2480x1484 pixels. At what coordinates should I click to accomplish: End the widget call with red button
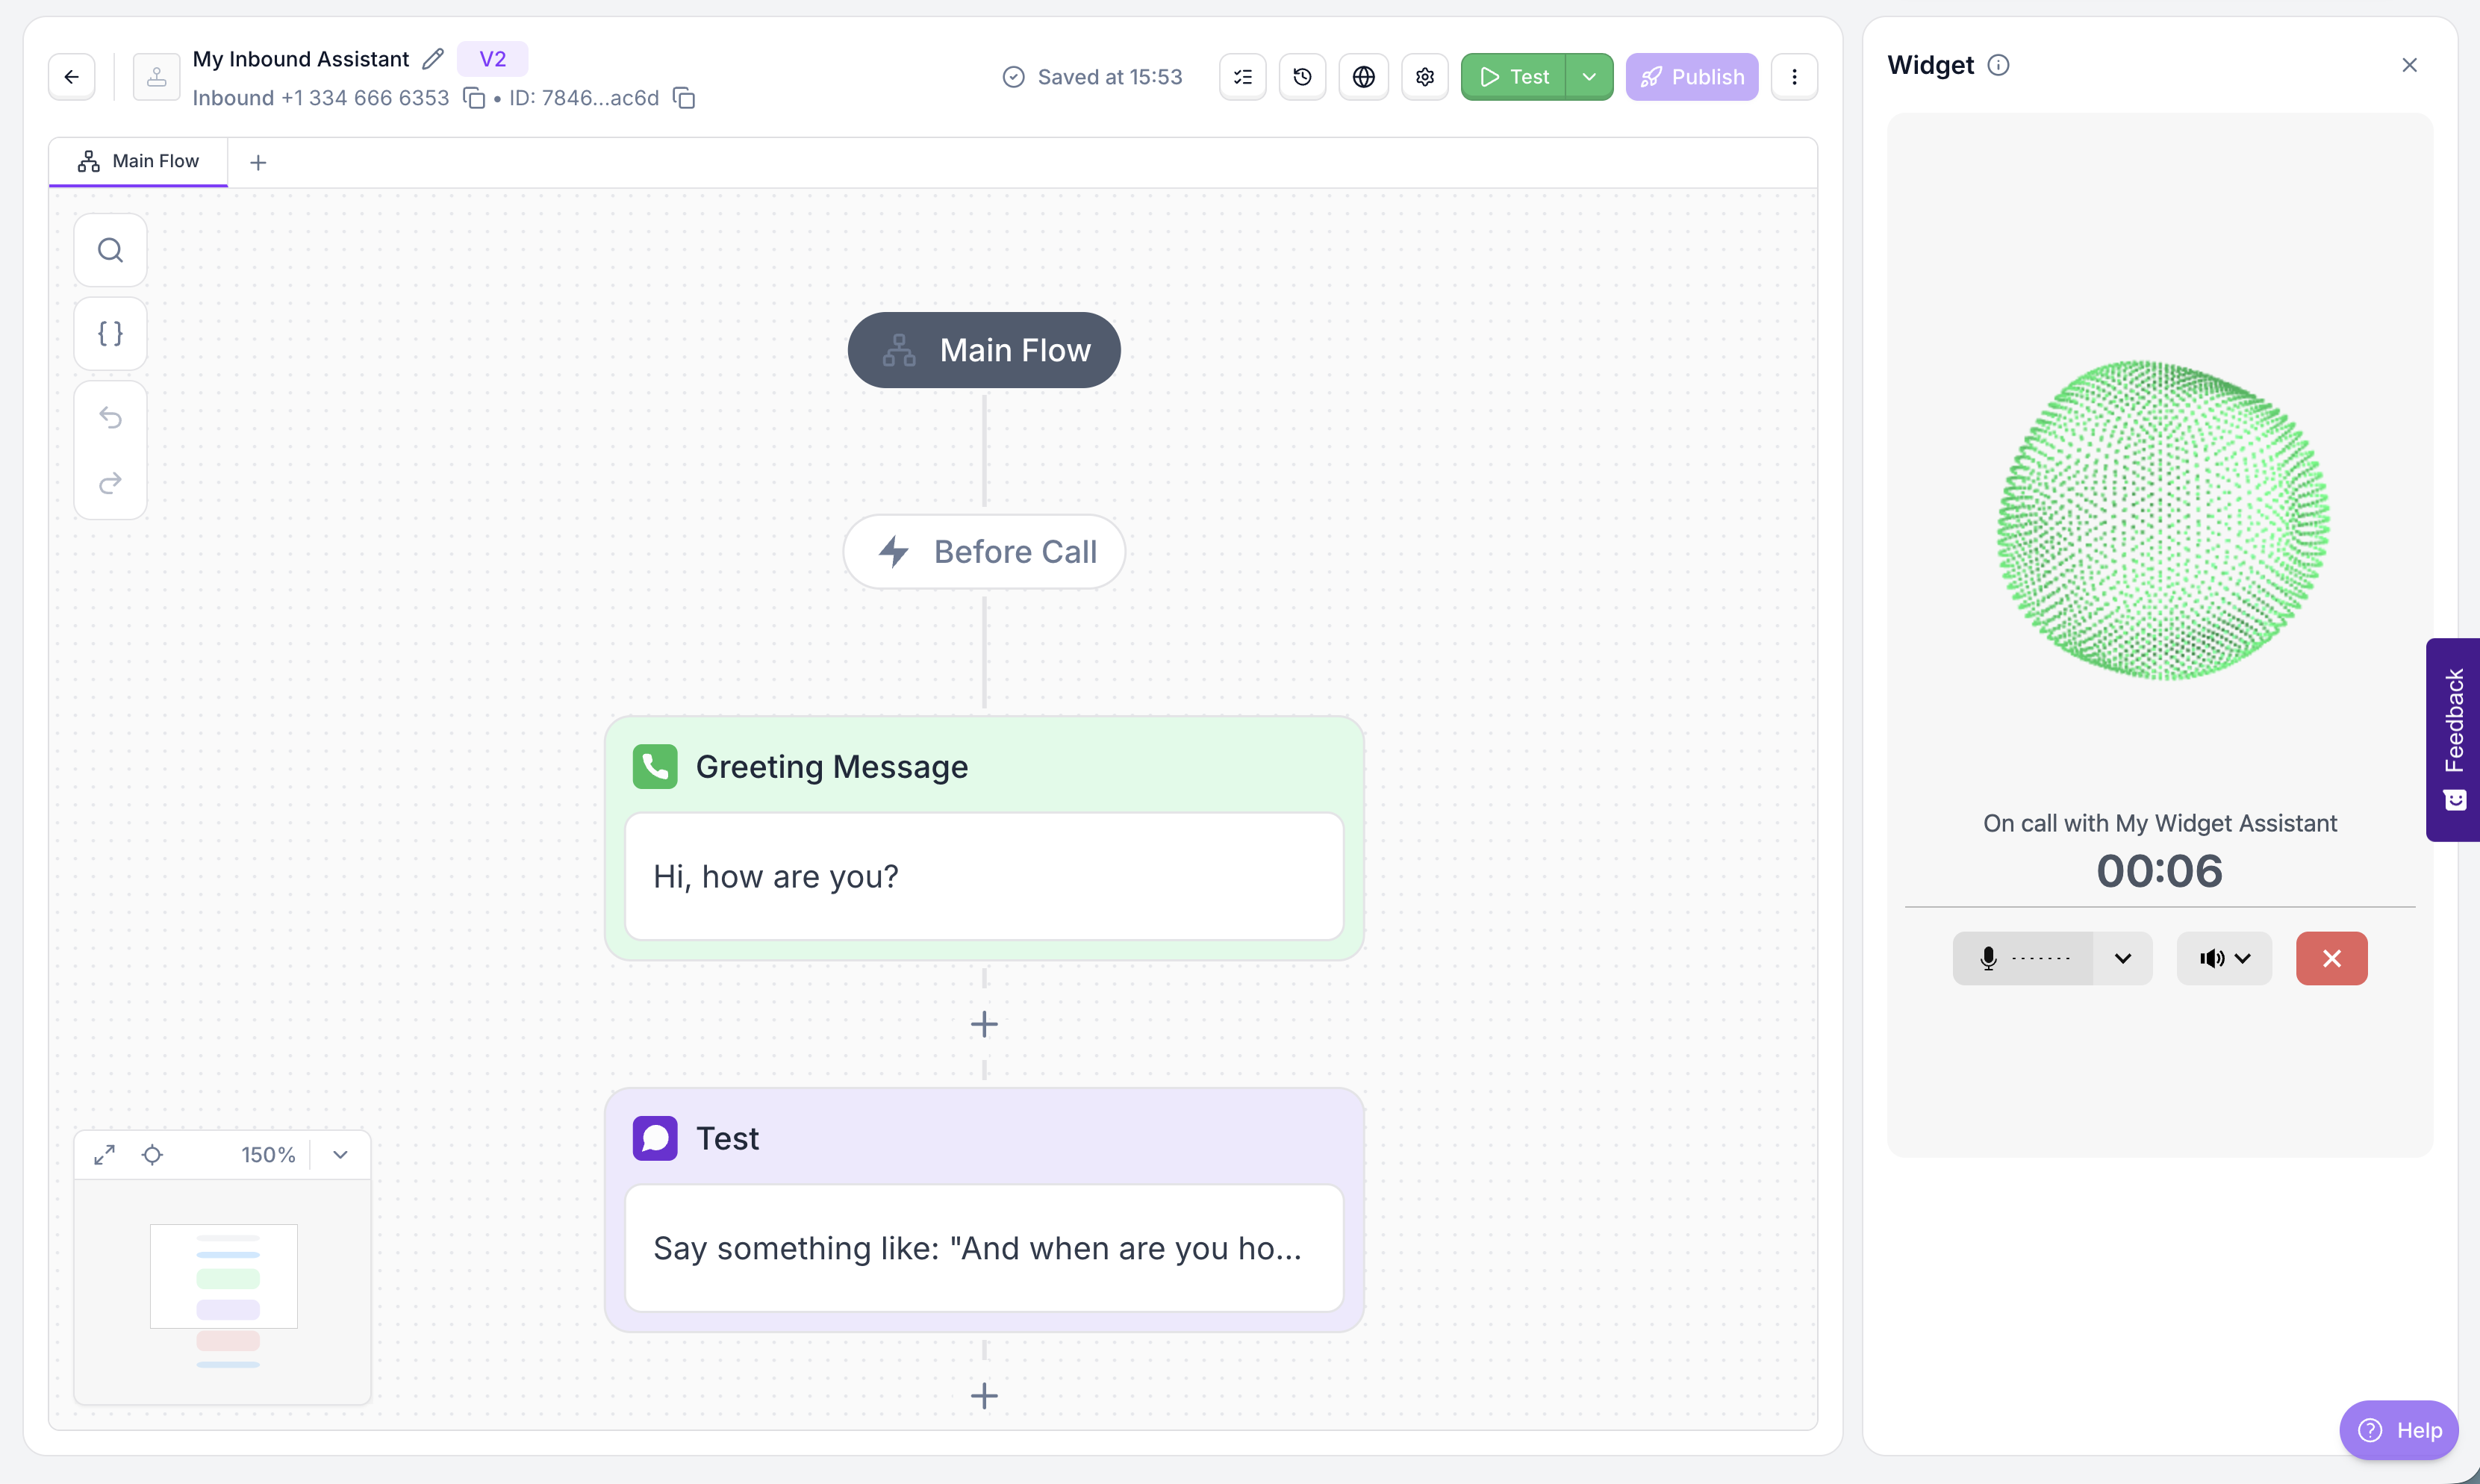pos(2331,958)
